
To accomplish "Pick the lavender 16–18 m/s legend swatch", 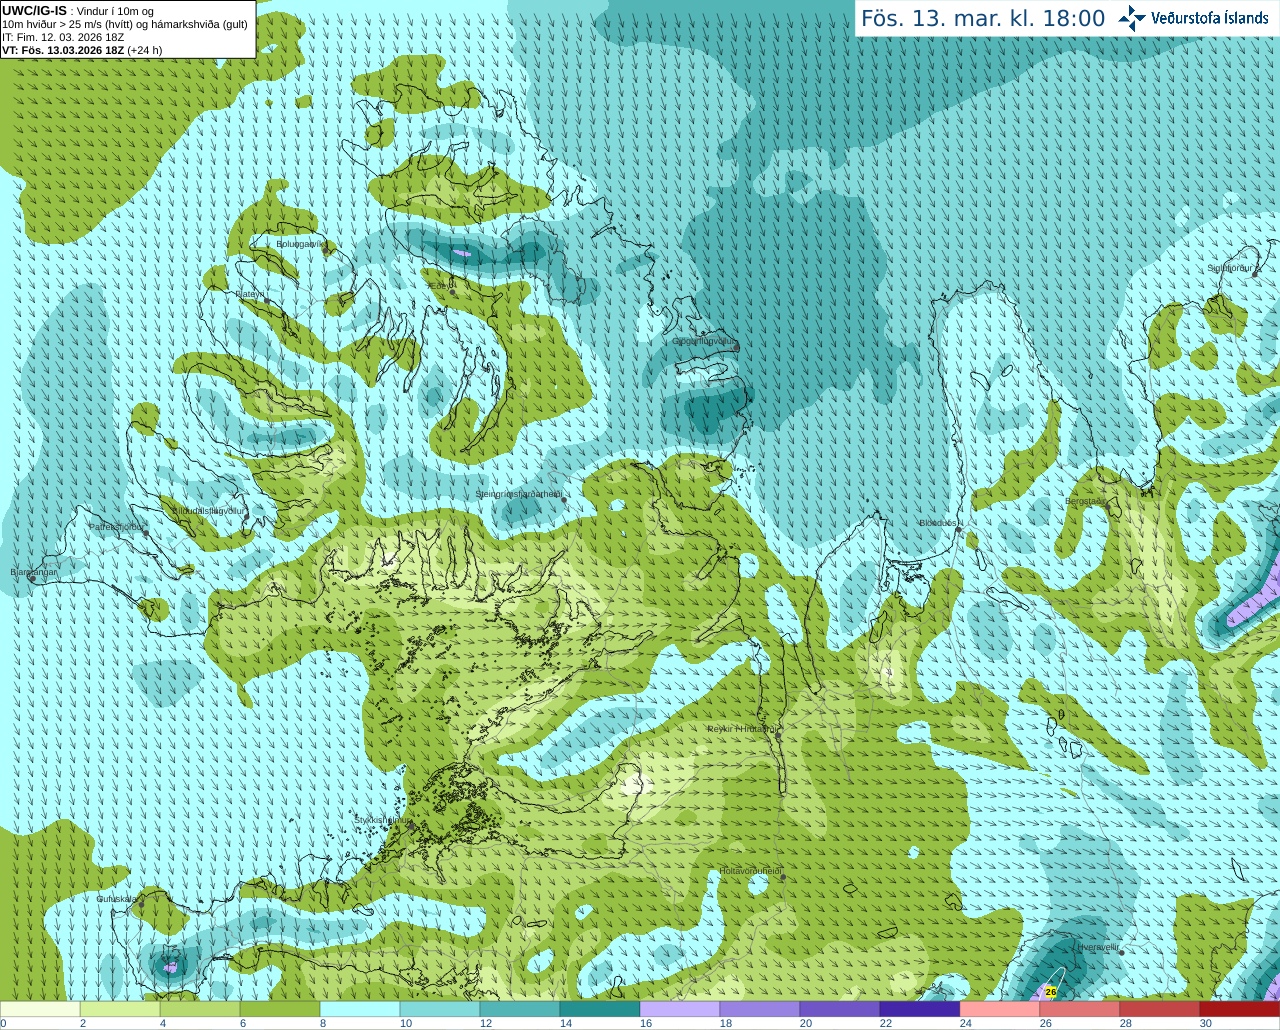I will coord(680,1009).
